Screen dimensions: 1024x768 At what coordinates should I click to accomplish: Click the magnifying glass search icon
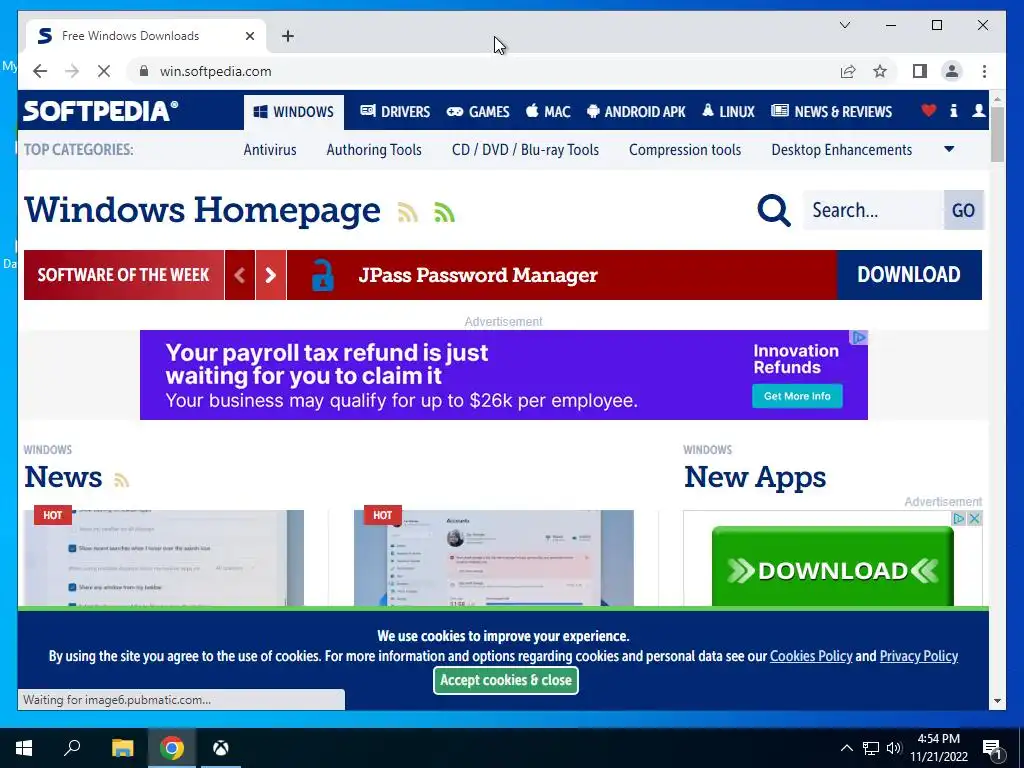[x=774, y=210]
